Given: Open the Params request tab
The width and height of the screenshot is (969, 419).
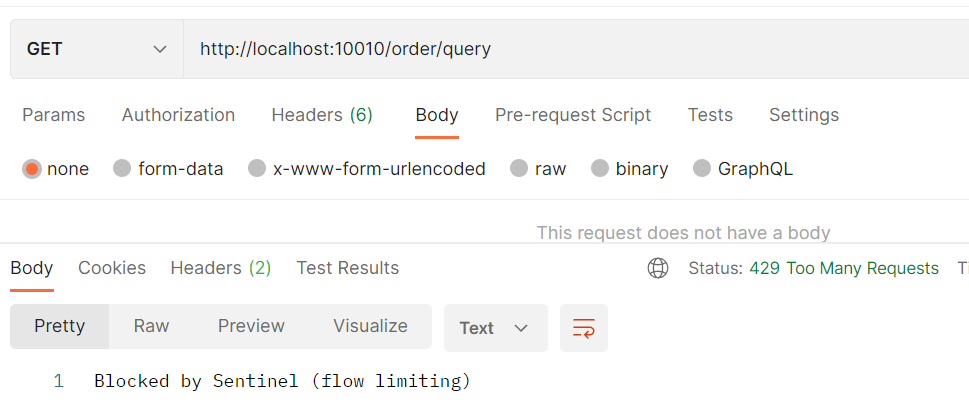Looking at the screenshot, I should 54,115.
